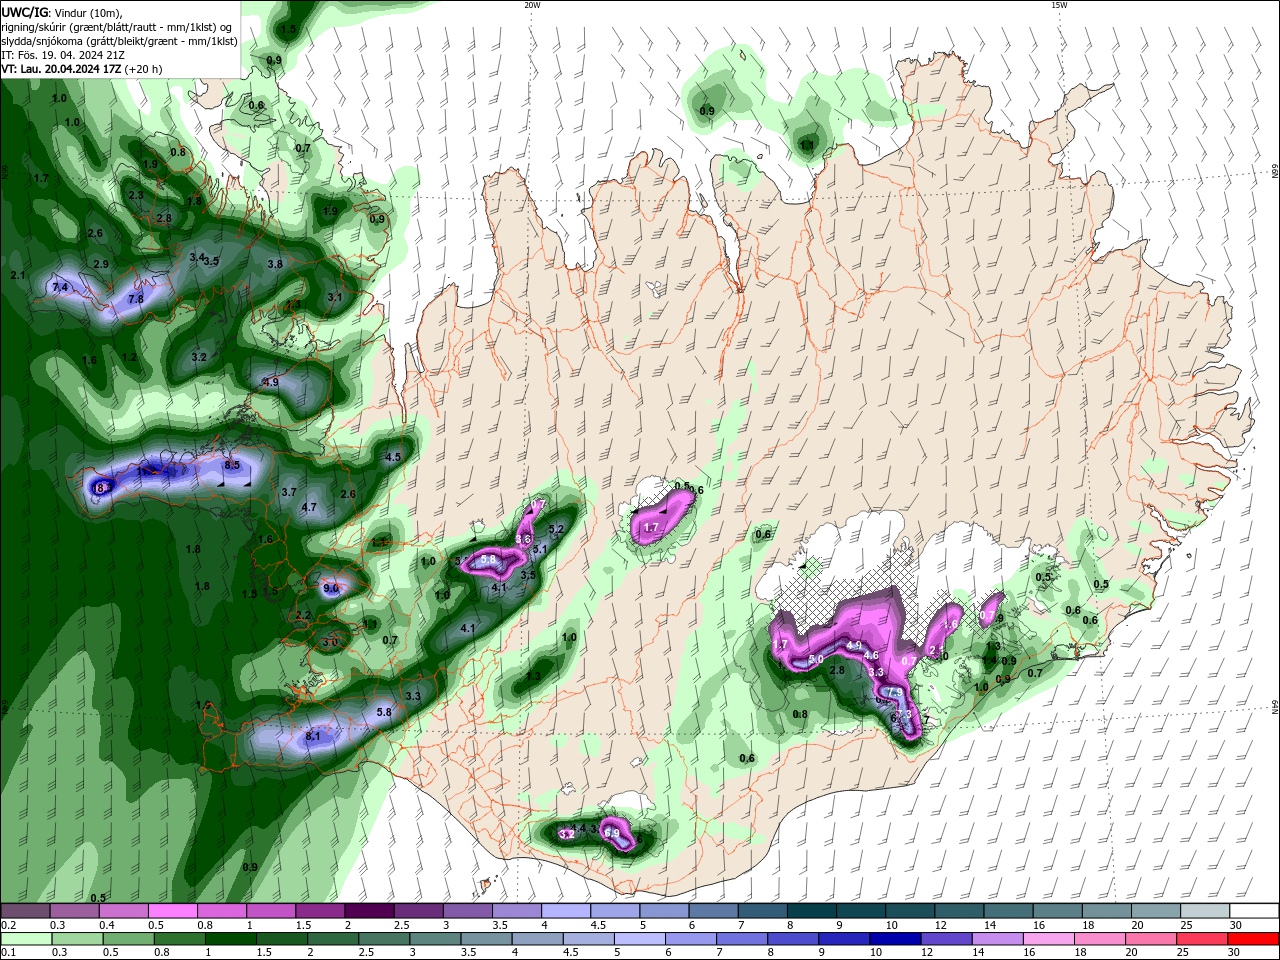
Task: Click the '0.1' label of the lower legend
Action: pyautogui.click(x=8, y=953)
